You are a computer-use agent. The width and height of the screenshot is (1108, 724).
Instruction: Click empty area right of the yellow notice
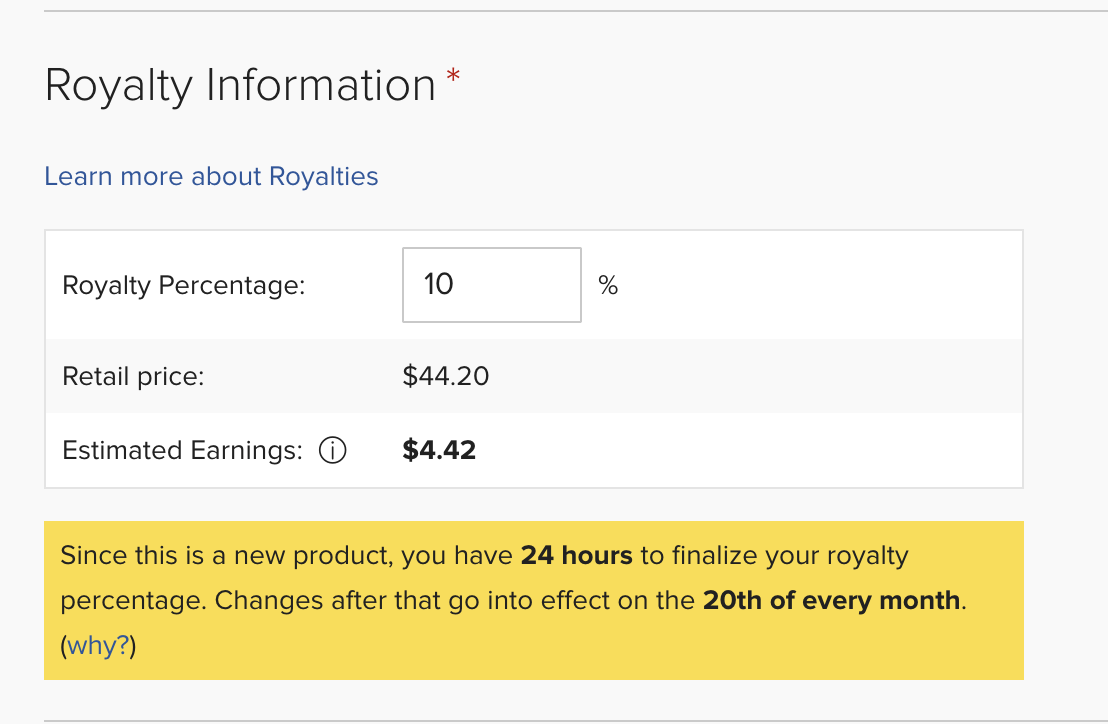1064,600
